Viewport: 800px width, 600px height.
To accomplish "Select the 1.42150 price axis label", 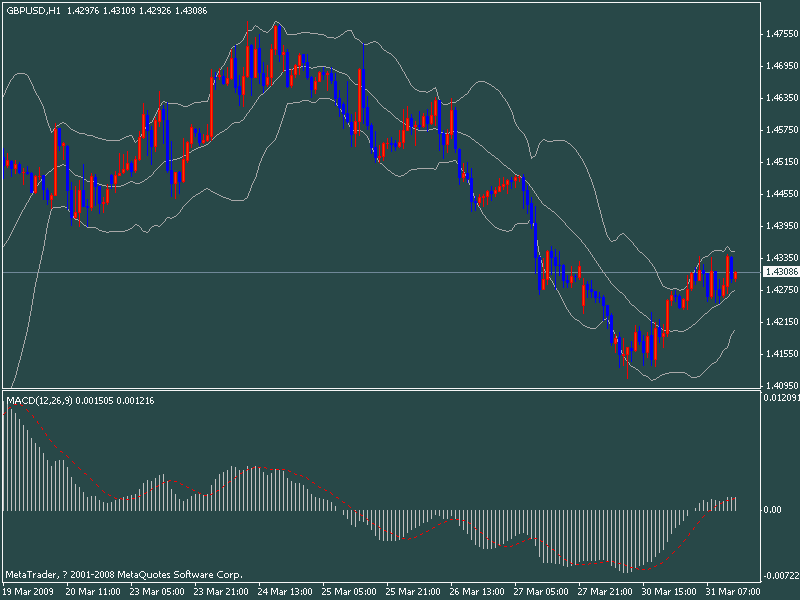I will (x=782, y=322).
